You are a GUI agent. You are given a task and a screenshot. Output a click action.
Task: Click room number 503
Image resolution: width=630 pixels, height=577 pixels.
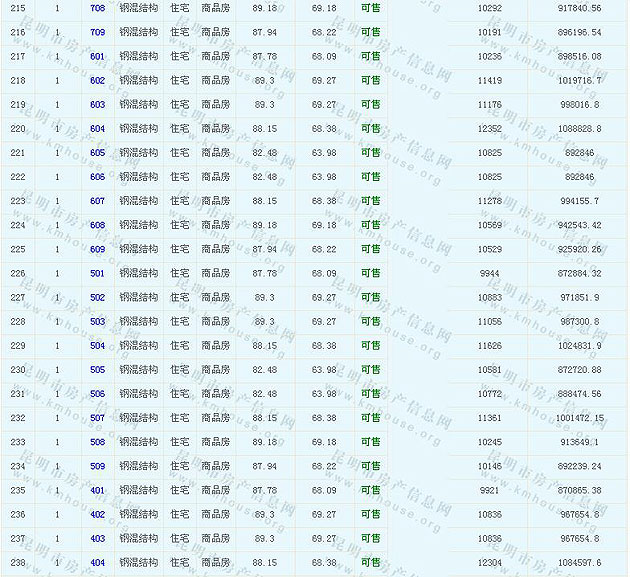97,321
